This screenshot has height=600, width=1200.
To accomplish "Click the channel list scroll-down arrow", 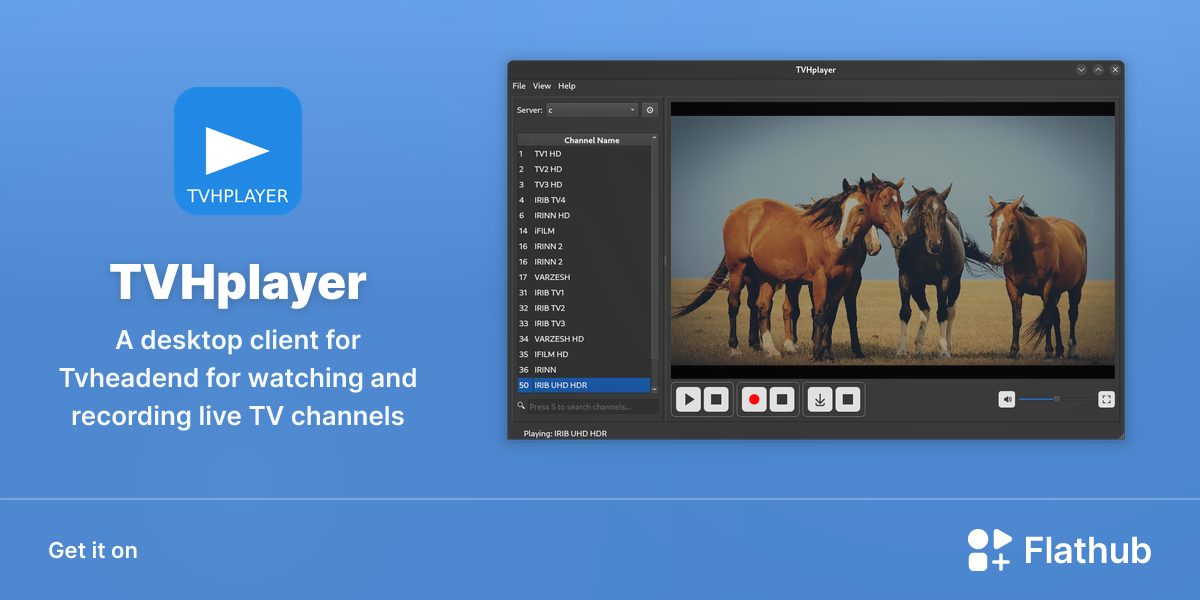I will pyautogui.click(x=655, y=389).
